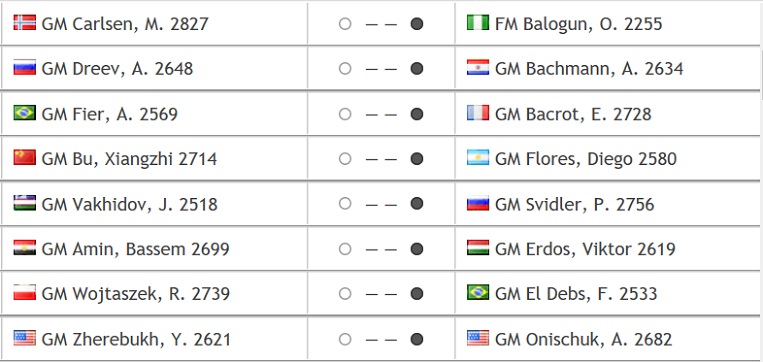Click the Norway flag beside Carlsen
Image resolution: width=763 pixels, height=362 pixels.
click(x=24, y=23)
